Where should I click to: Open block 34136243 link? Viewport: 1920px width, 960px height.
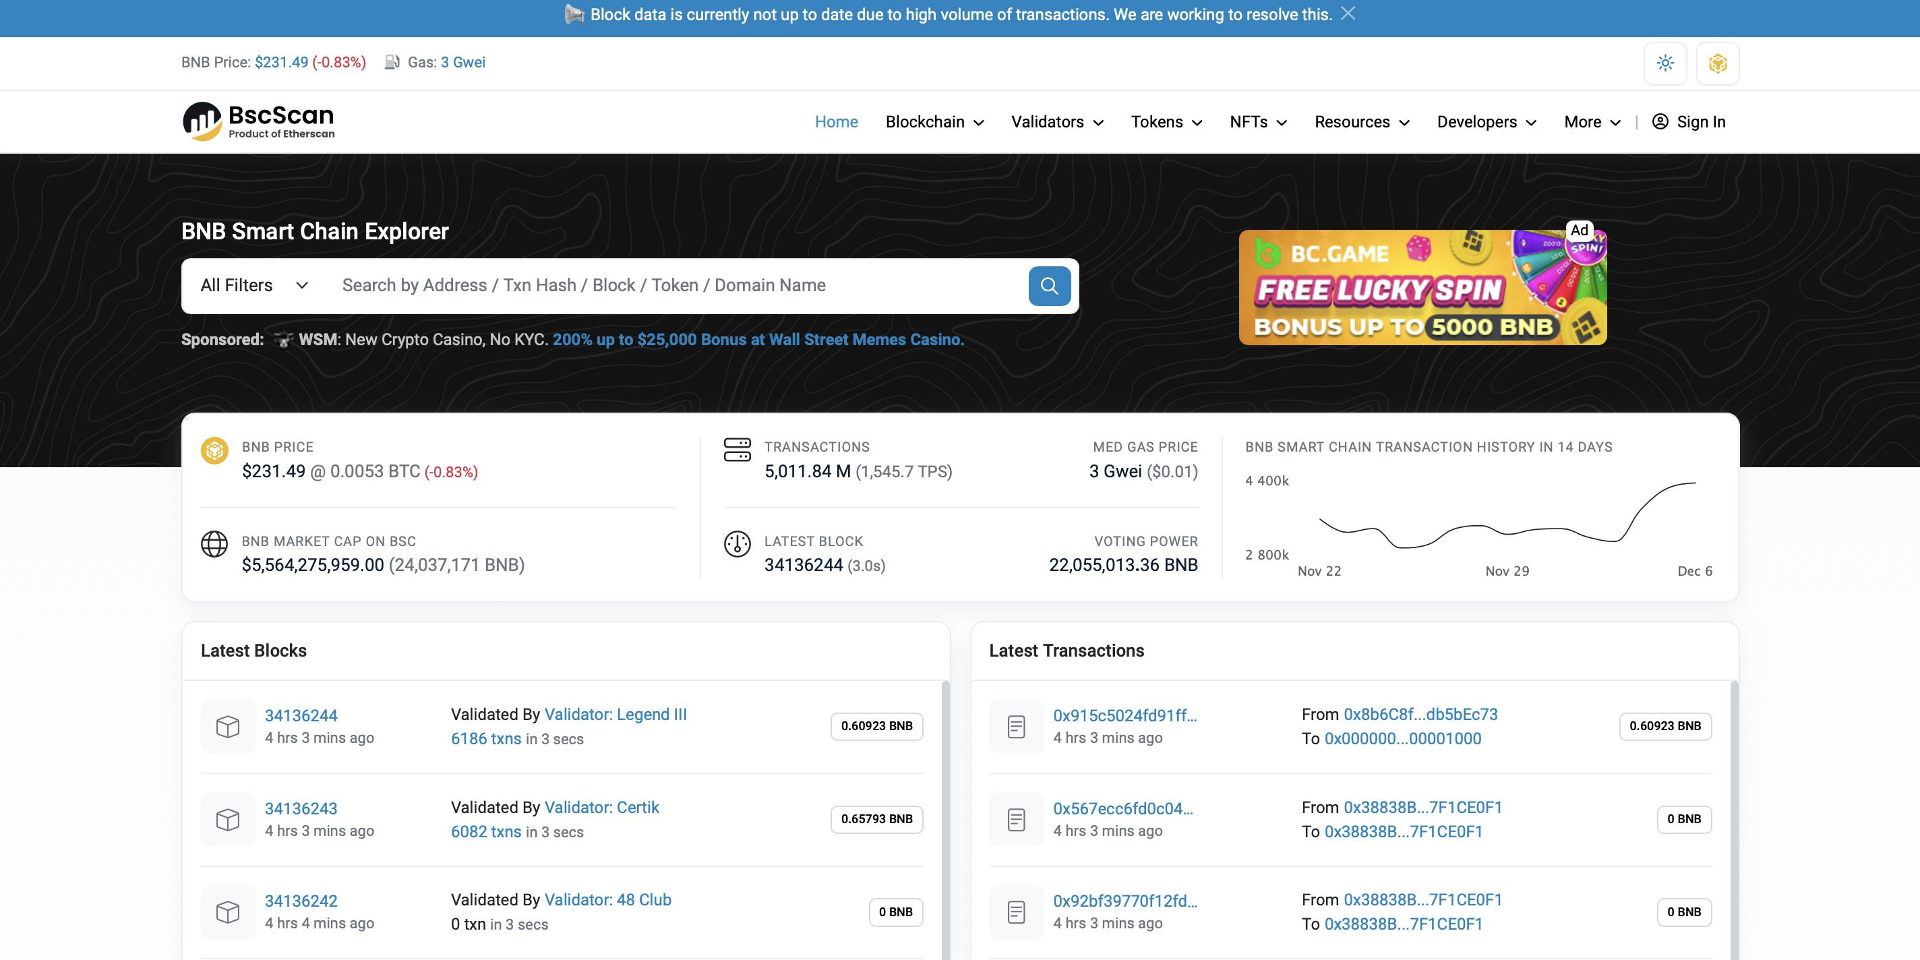(x=301, y=809)
